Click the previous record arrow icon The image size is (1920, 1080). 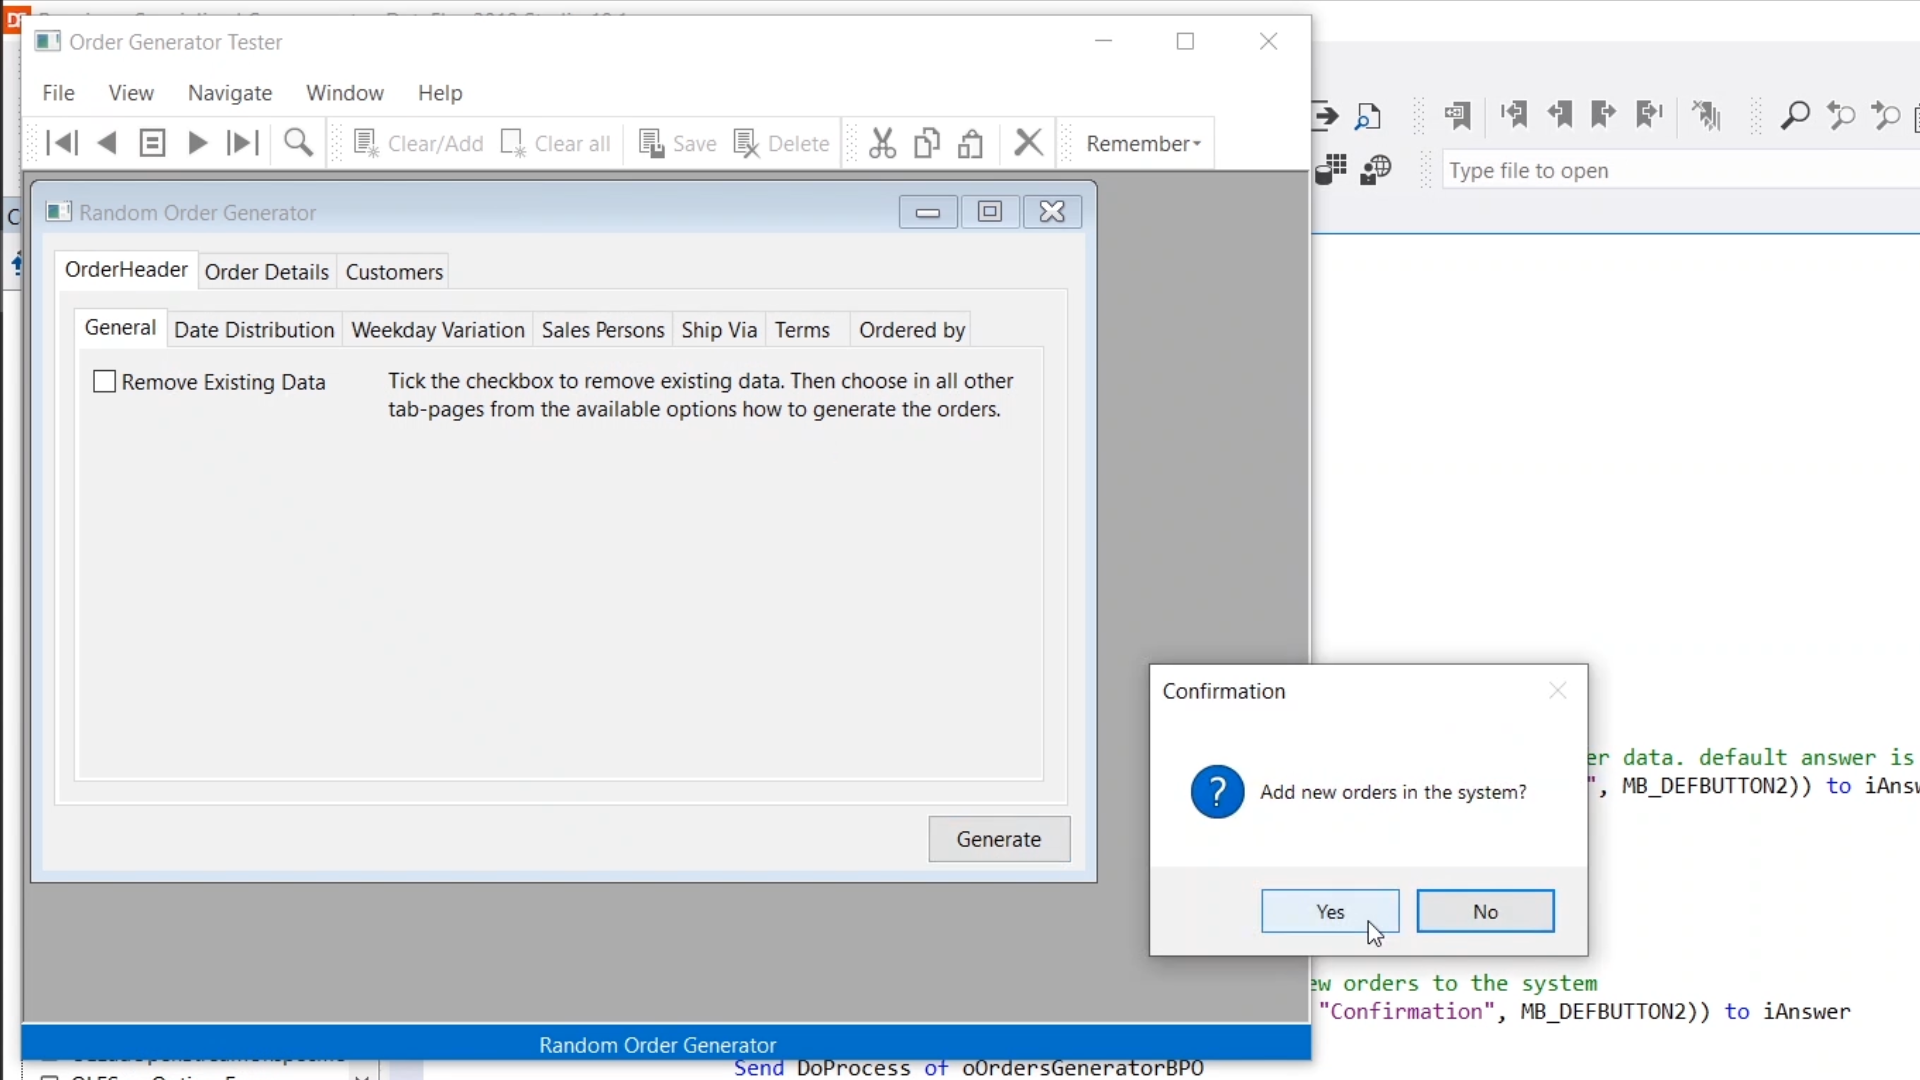(x=107, y=143)
